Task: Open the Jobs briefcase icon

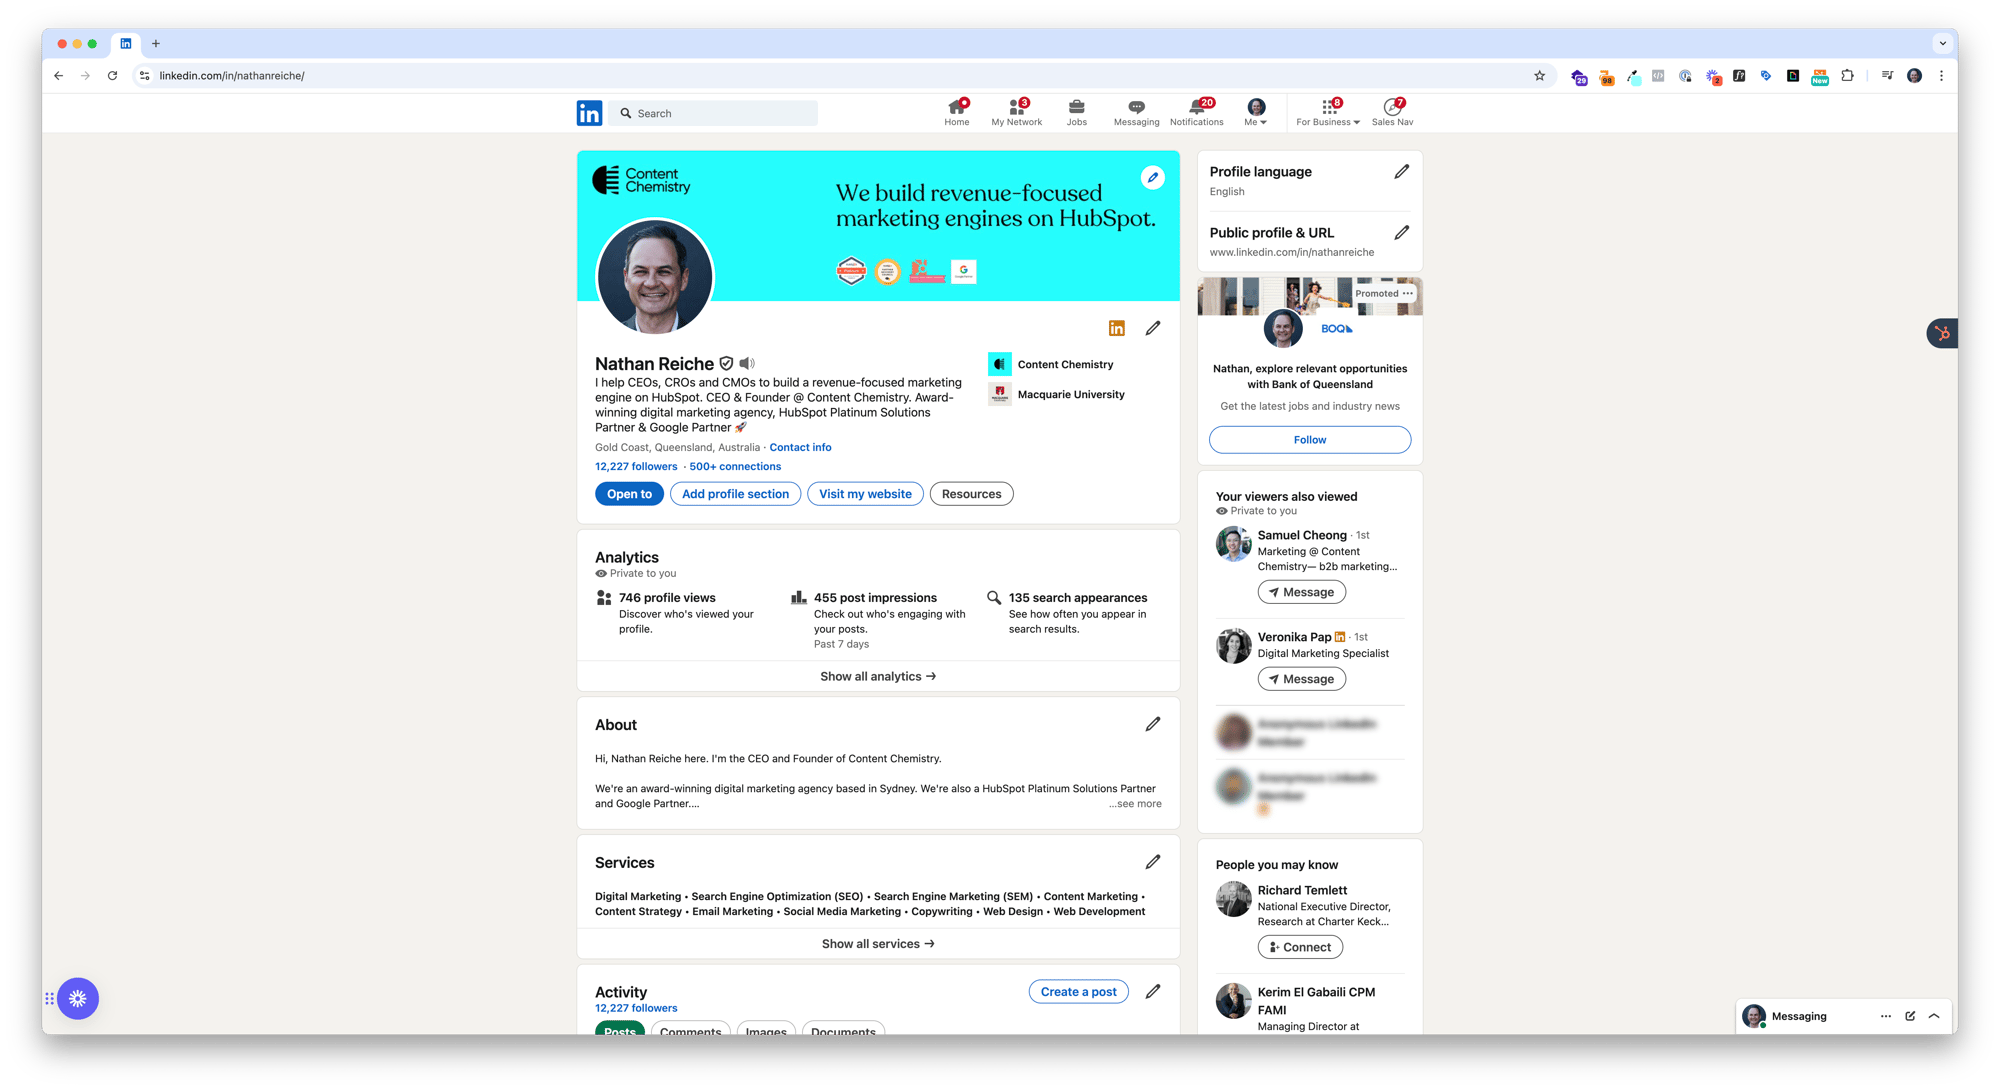Action: tap(1076, 112)
